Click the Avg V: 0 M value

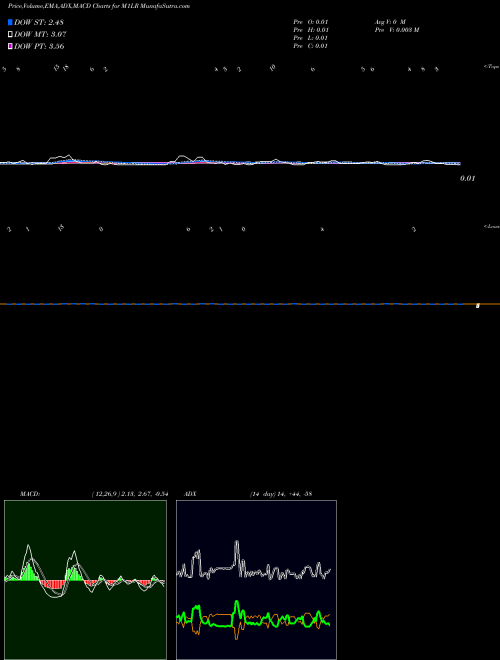pyautogui.click(x=390, y=22)
